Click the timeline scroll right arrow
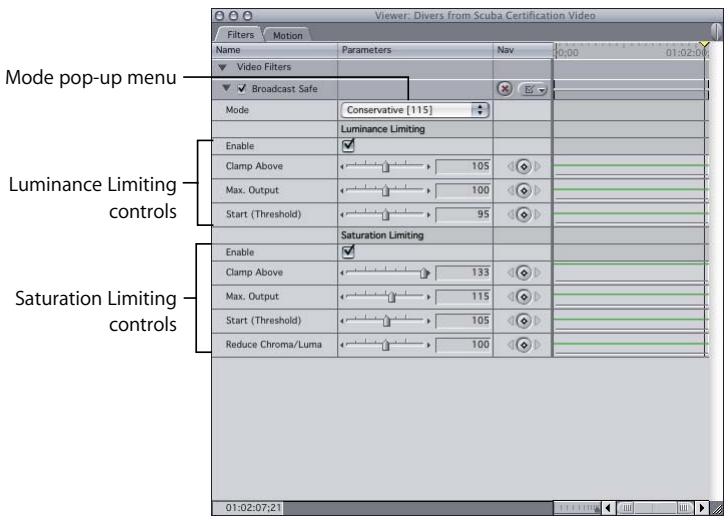This screenshot has height=520, width=728. (x=702, y=508)
